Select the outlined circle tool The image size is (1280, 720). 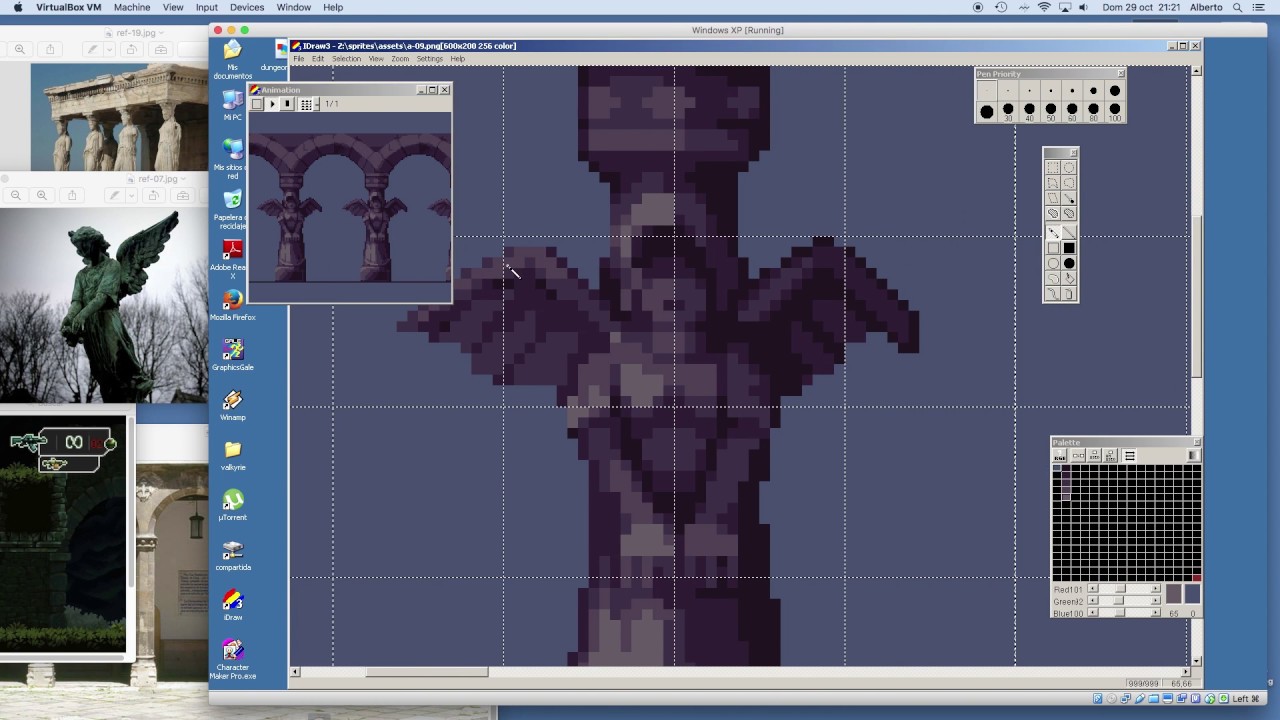(x=1053, y=263)
